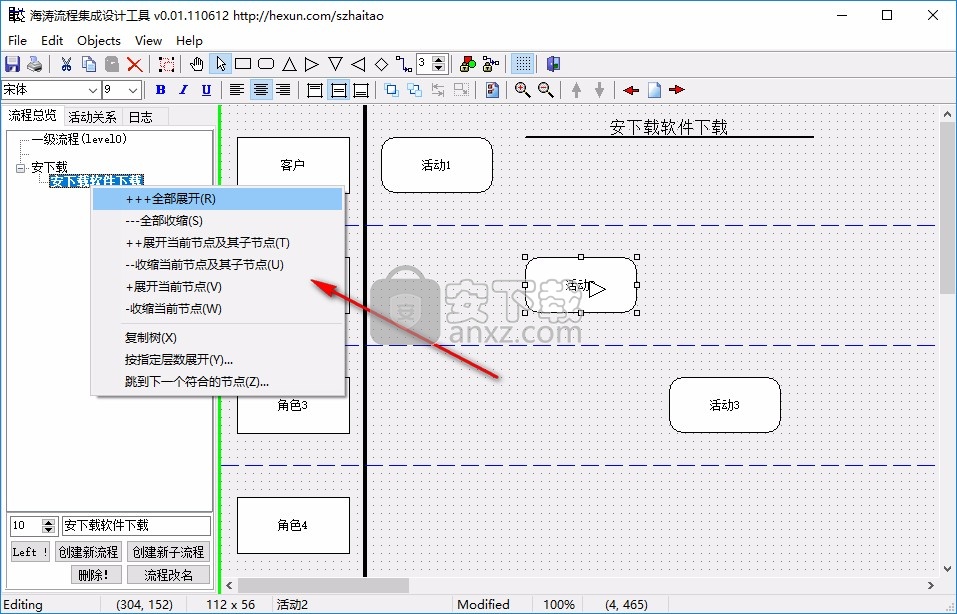Screen dimensions: 957x614
Task: Open the File menu
Action: pos(17,40)
